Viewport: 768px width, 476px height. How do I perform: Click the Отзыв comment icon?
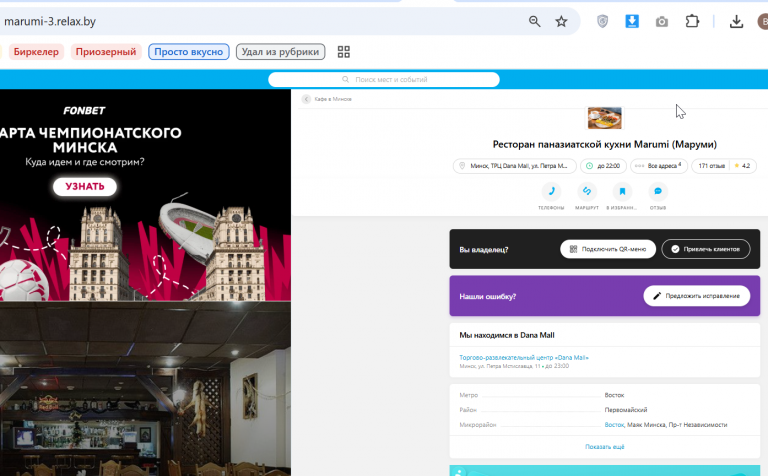658,191
